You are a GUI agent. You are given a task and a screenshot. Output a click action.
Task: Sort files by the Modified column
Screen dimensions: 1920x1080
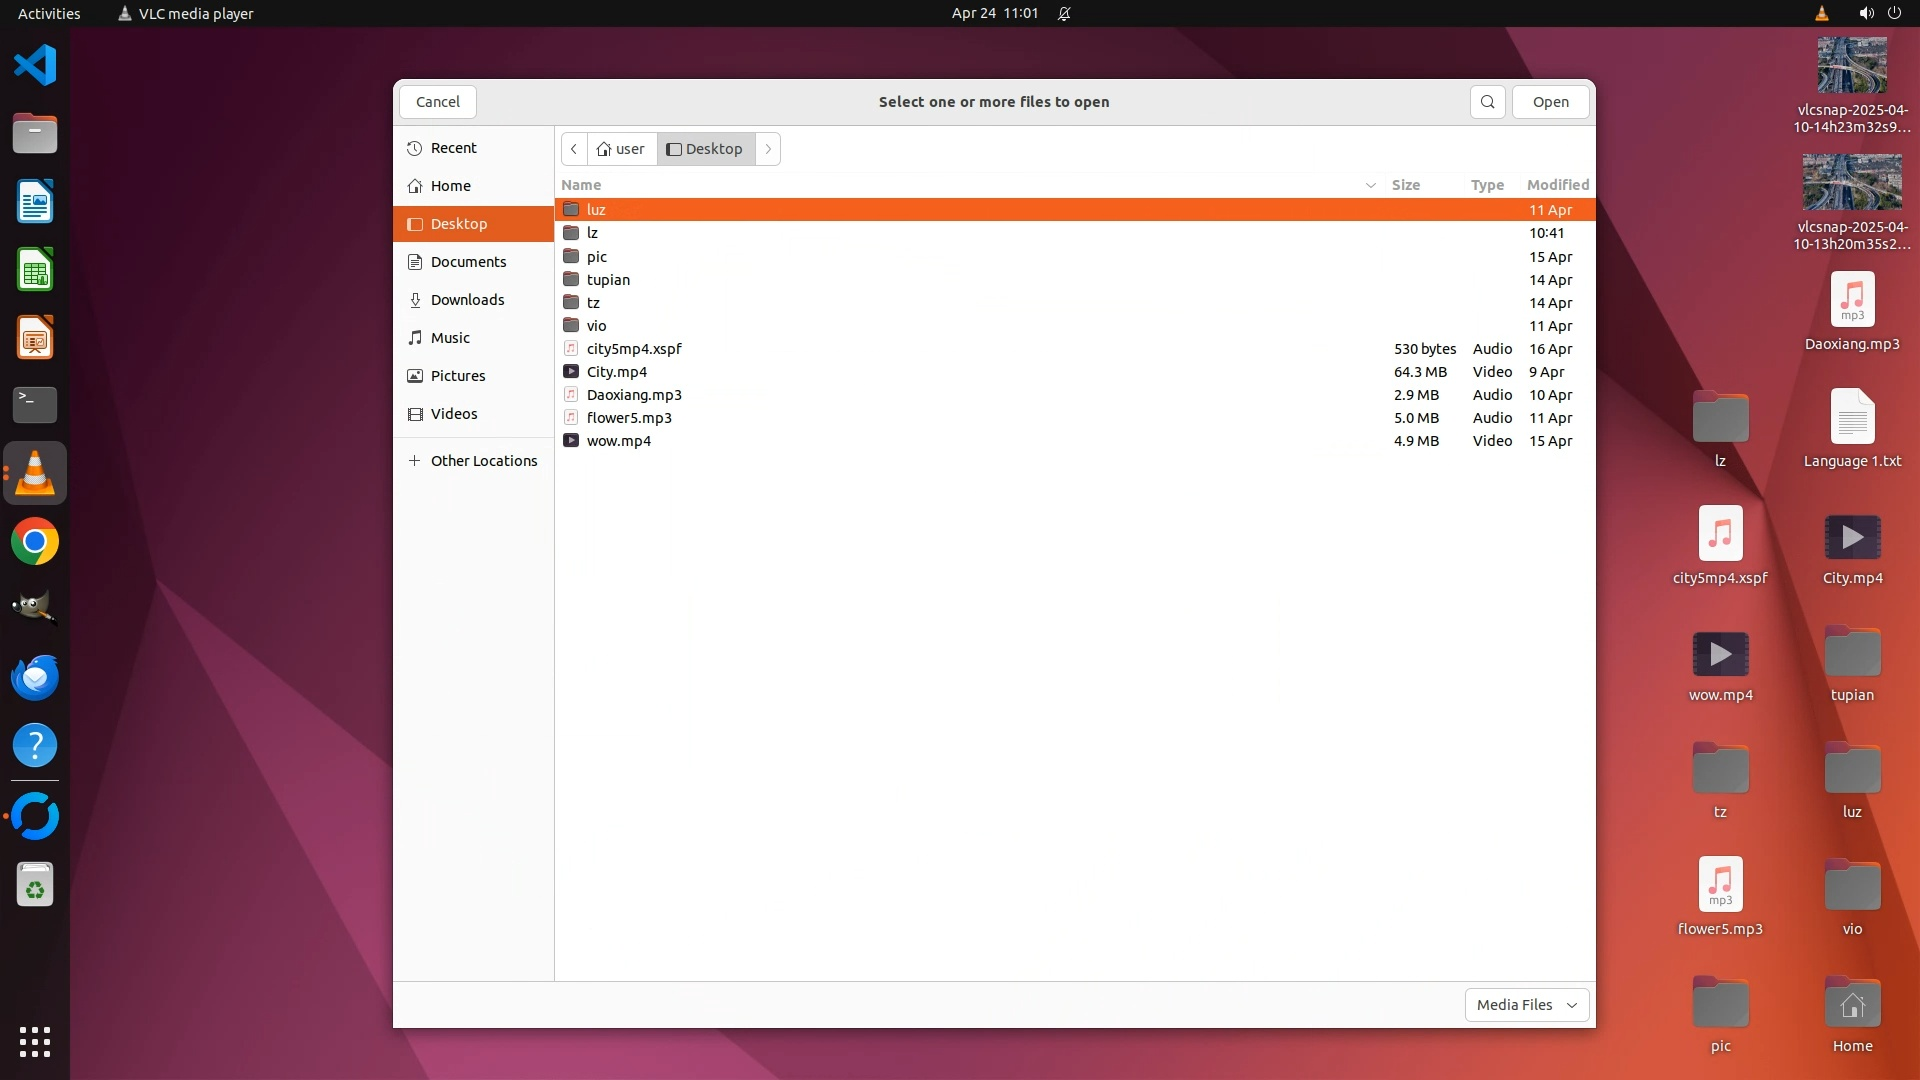[1557, 185]
